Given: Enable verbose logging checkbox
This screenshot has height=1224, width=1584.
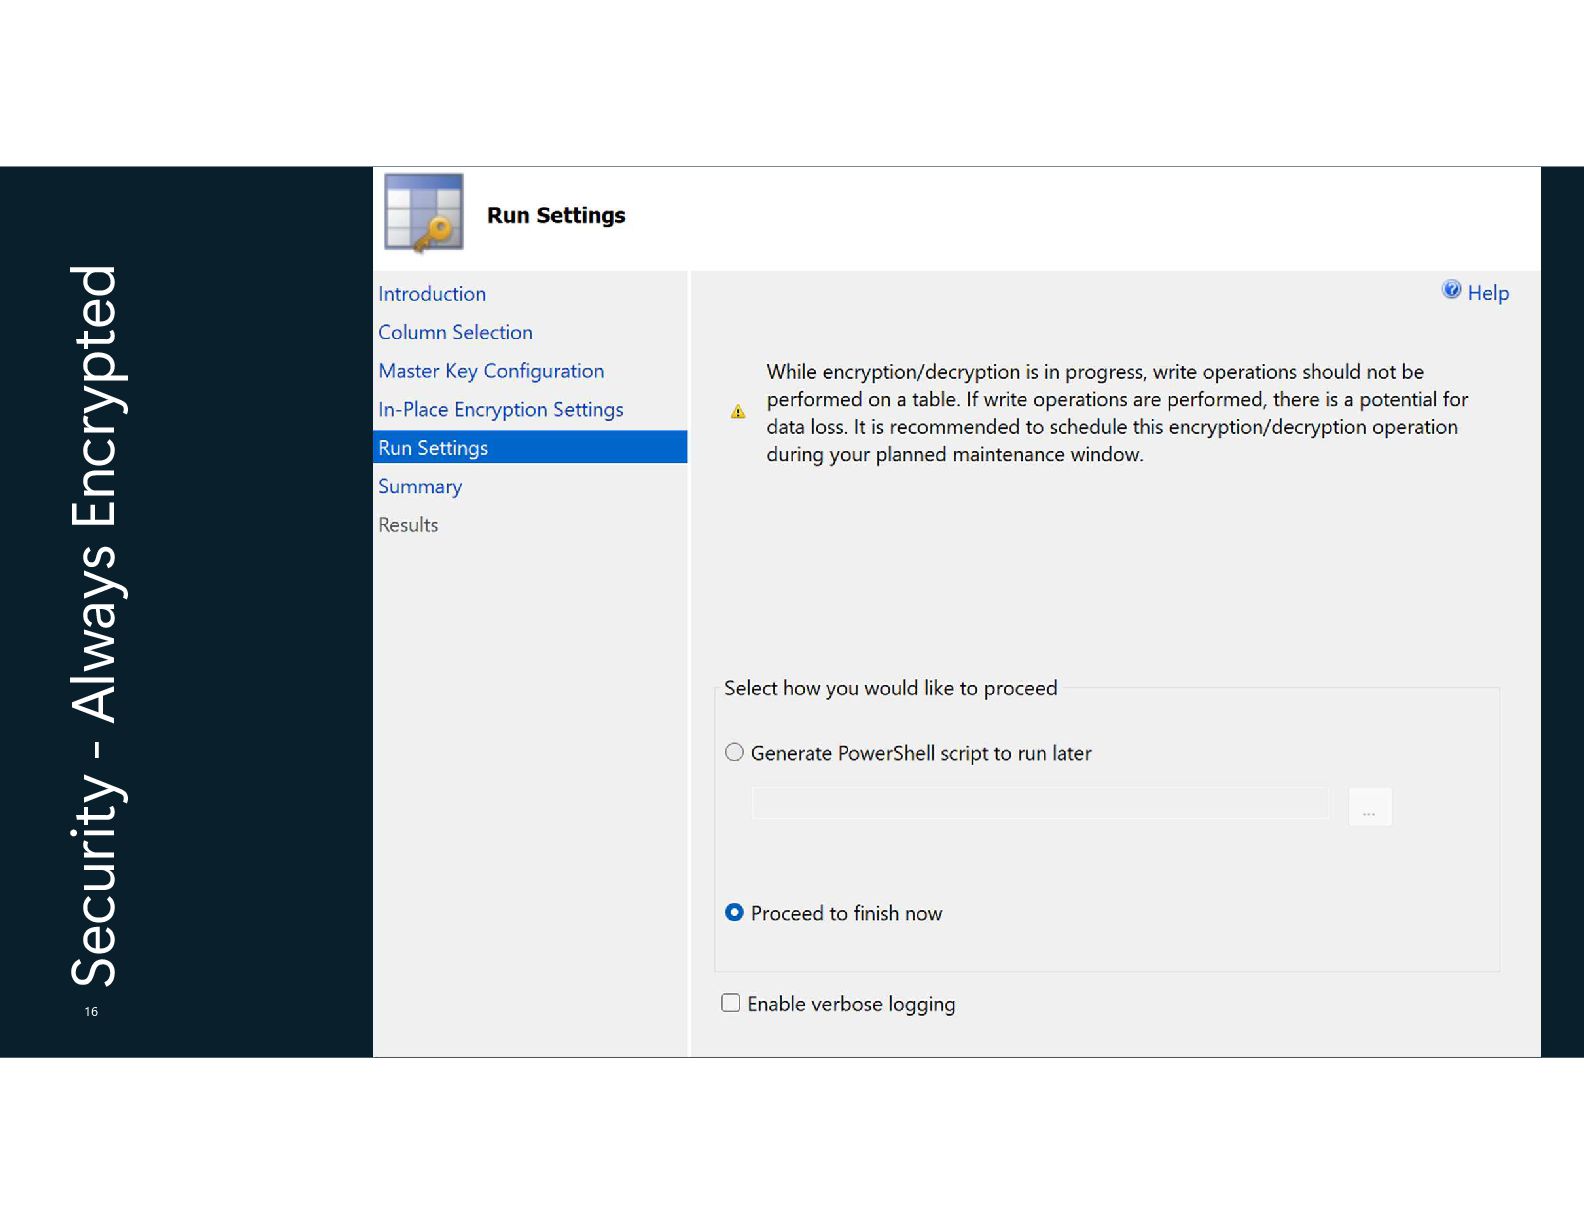Looking at the screenshot, I should coord(731,1003).
